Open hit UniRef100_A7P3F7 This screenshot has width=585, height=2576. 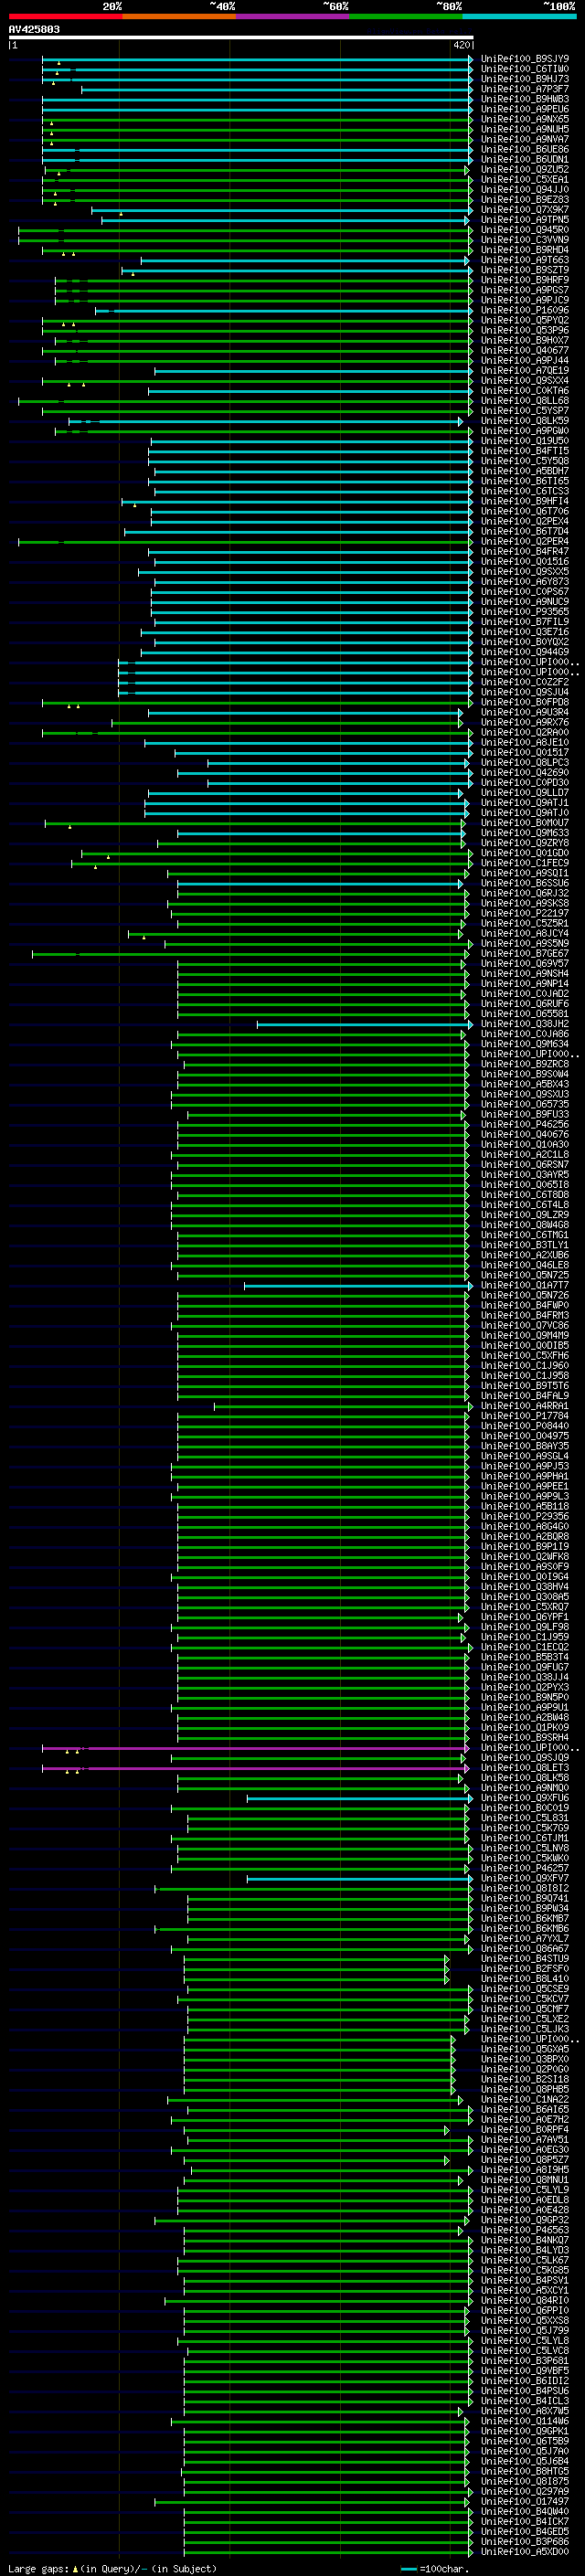coord(525,89)
